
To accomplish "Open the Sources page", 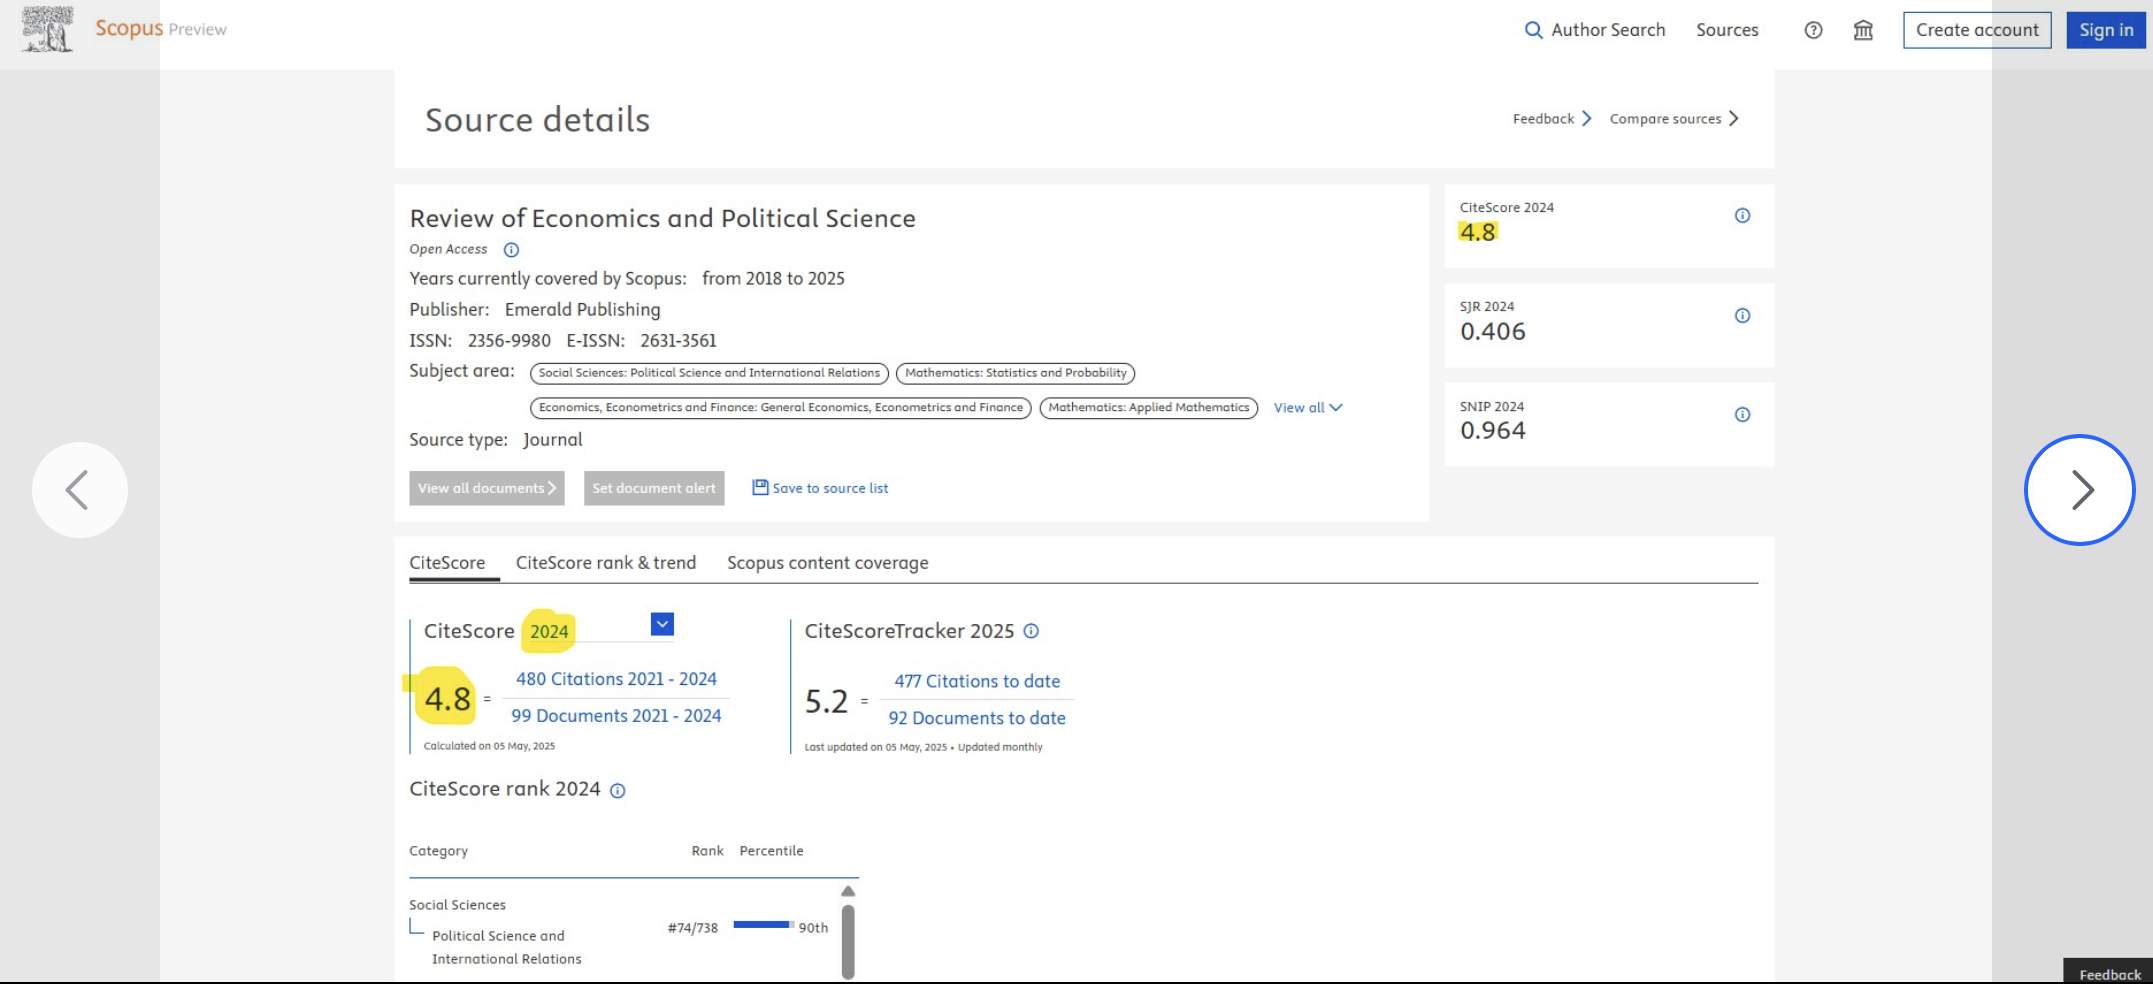I will (1727, 30).
